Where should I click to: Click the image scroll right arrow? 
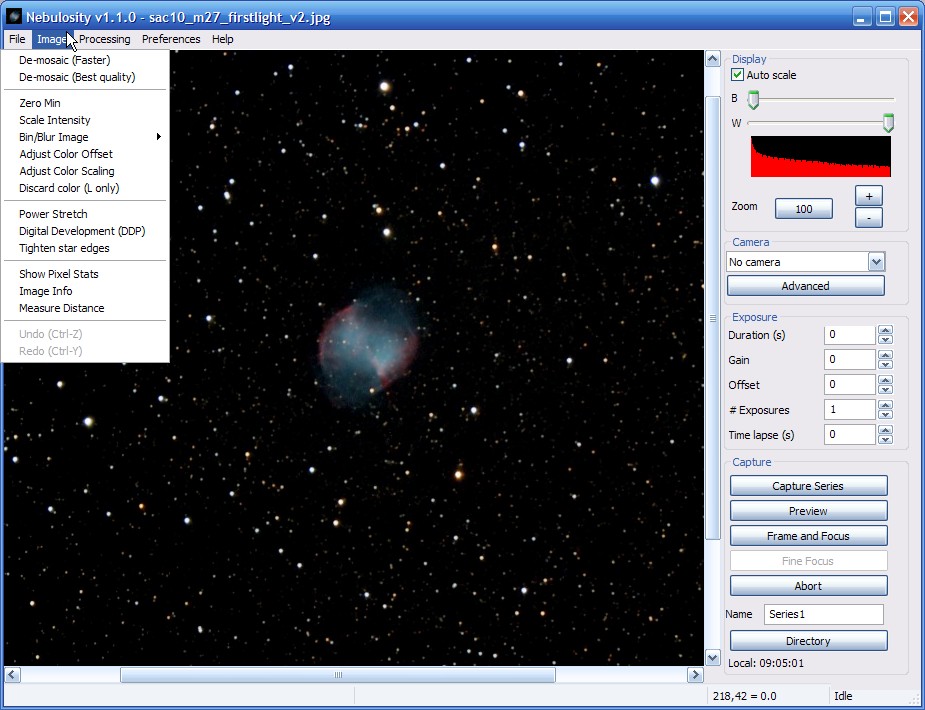point(695,675)
